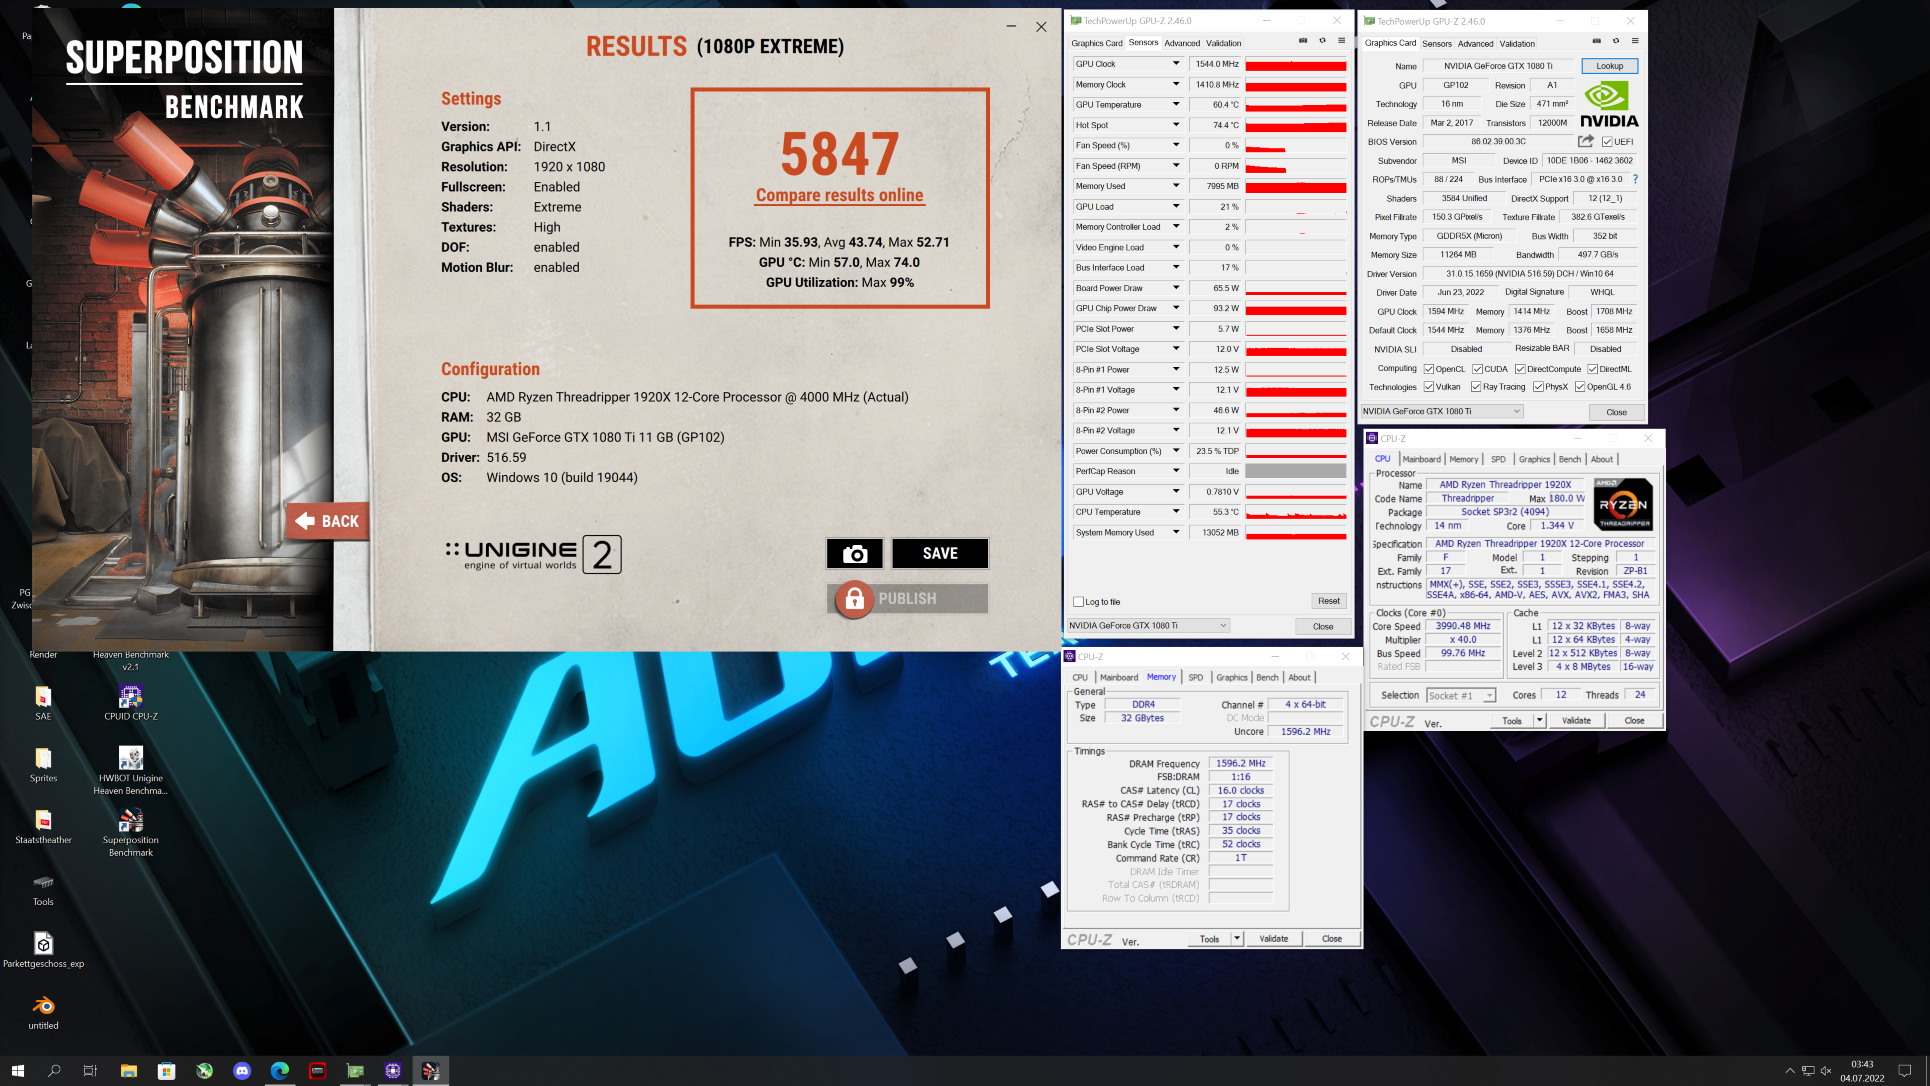Switch to Graphics Card tab in Sensors window
This screenshot has width=1930, height=1086.
click(1097, 43)
